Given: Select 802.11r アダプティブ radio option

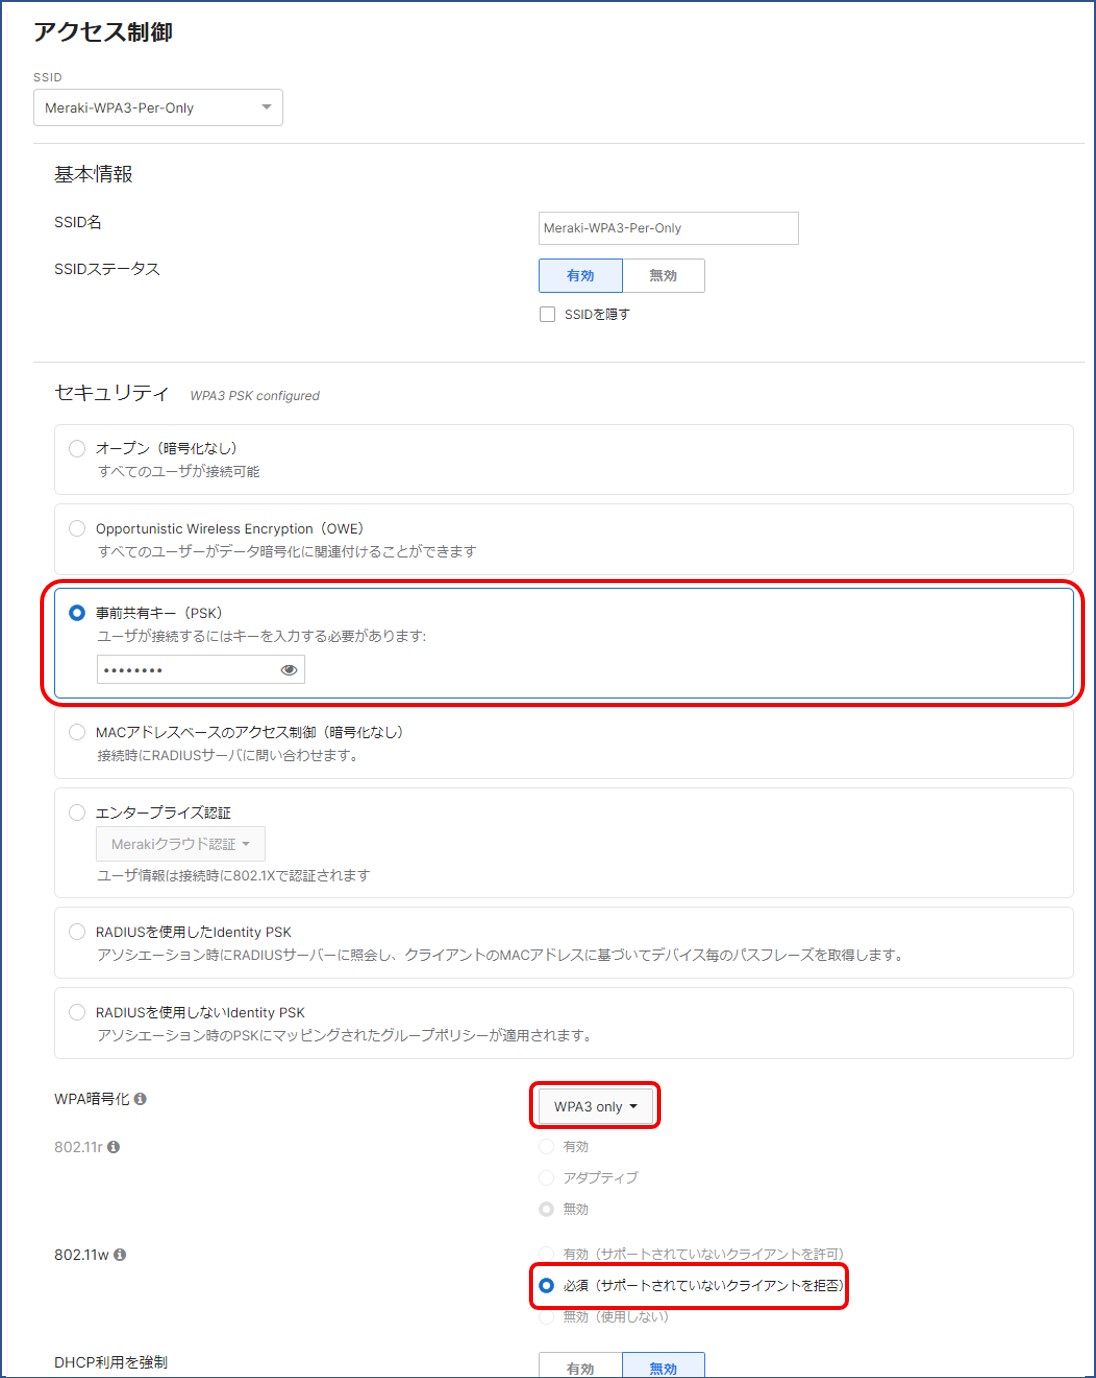Looking at the screenshot, I should point(546,1177).
